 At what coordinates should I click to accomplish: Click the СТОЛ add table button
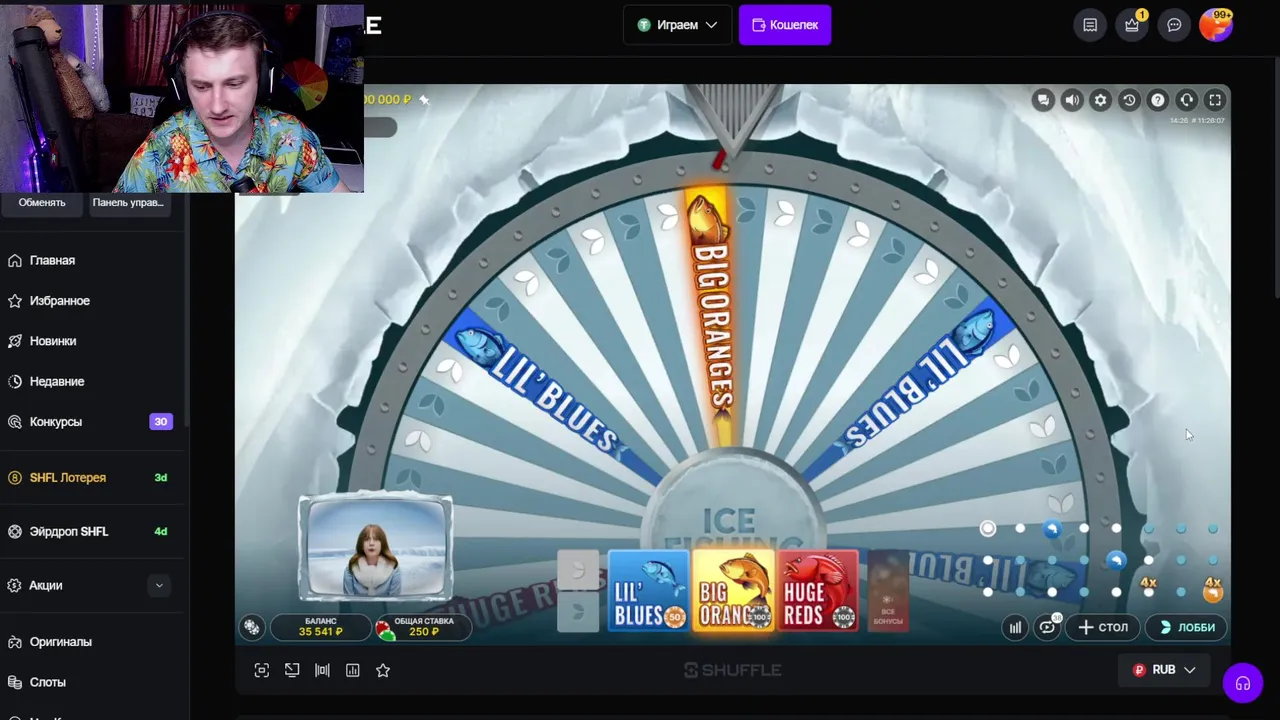pyautogui.click(x=1103, y=627)
